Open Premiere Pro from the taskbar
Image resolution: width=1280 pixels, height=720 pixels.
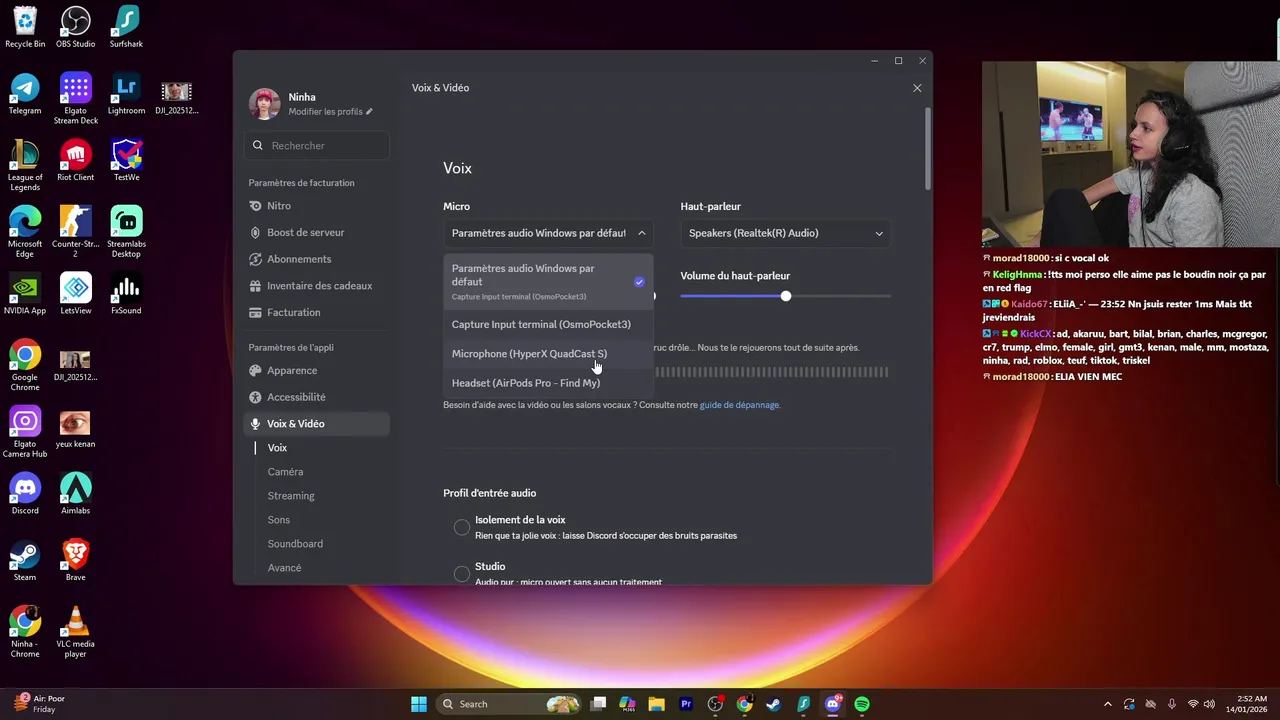coord(686,704)
